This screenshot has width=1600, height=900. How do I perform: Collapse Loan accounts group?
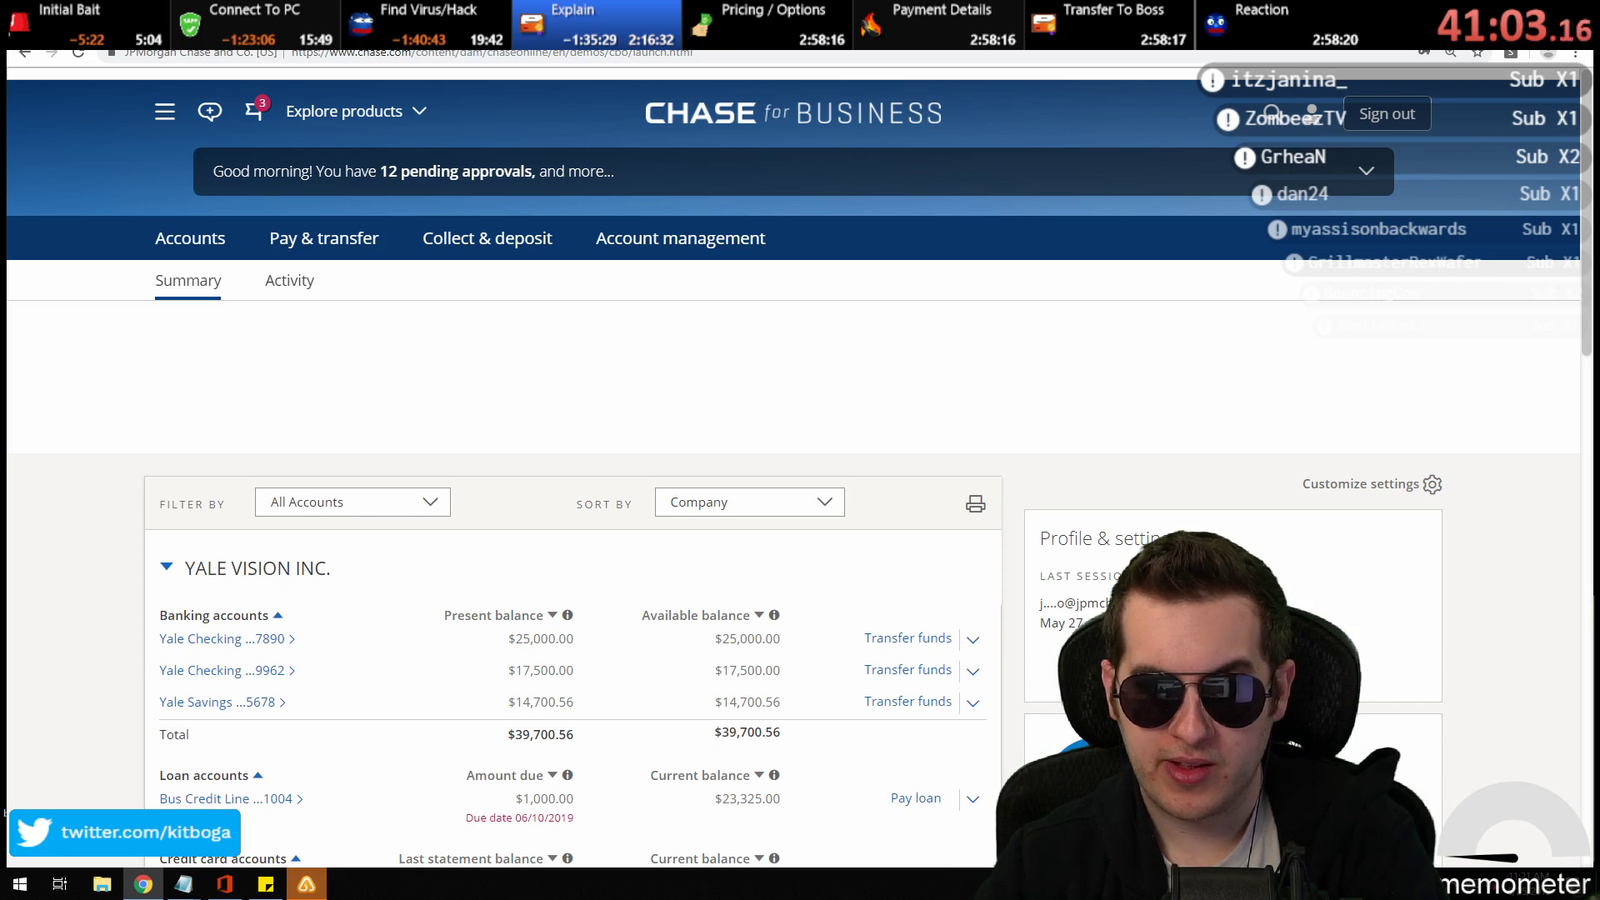(258, 775)
